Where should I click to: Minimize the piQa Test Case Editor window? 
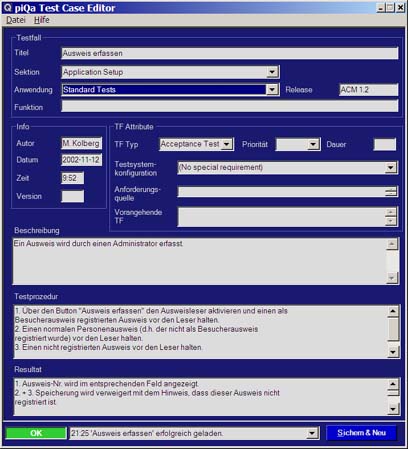pos(381,8)
